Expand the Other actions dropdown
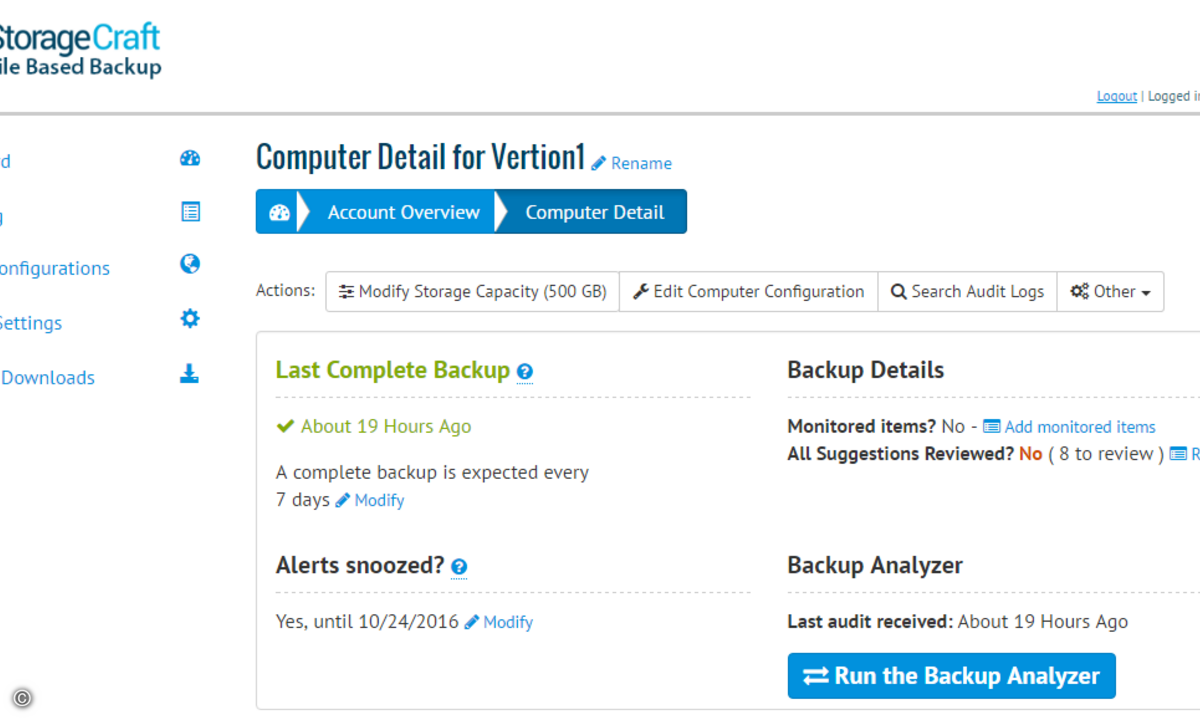Image resolution: width=1200 pixels, height=720 pixels. [1111, 292]
